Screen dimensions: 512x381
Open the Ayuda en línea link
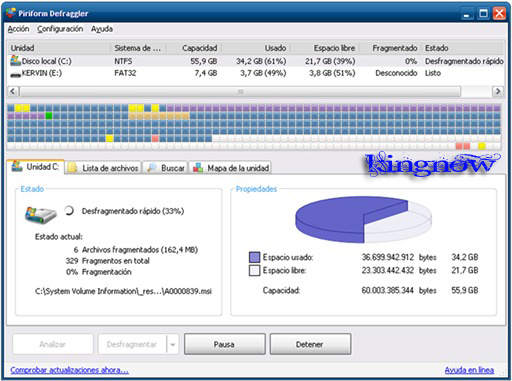point(469,370)
